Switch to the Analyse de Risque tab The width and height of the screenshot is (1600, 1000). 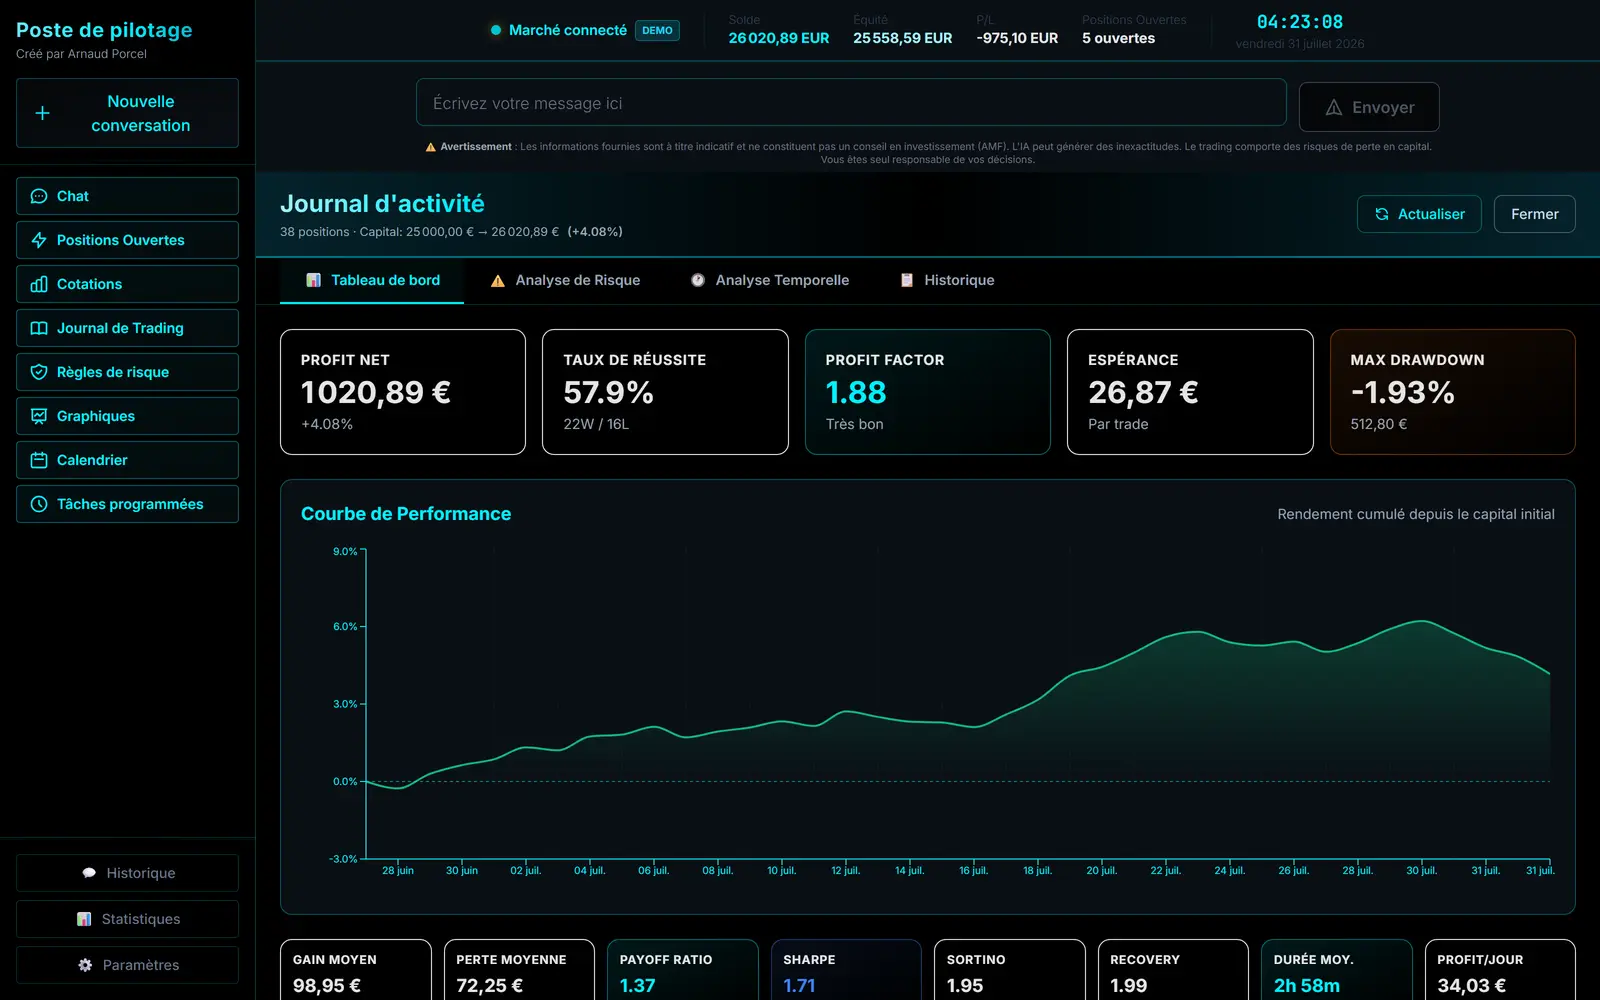click(565, 280)
